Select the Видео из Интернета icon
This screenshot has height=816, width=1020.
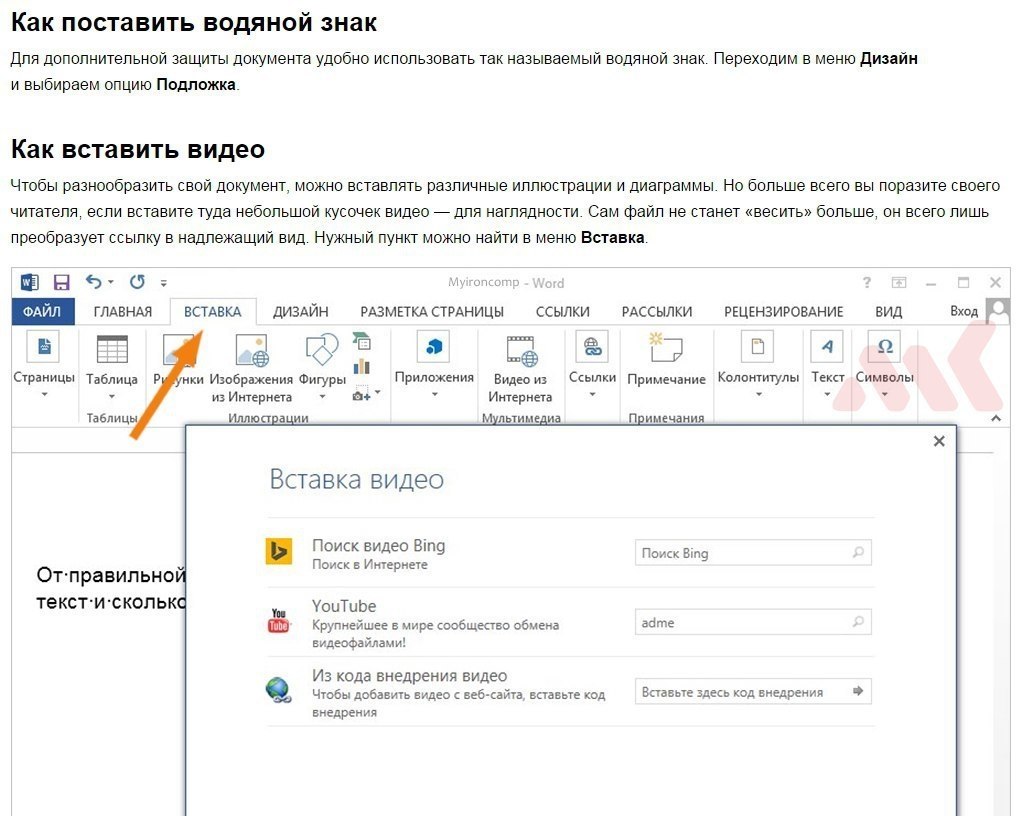pos(520,351)
